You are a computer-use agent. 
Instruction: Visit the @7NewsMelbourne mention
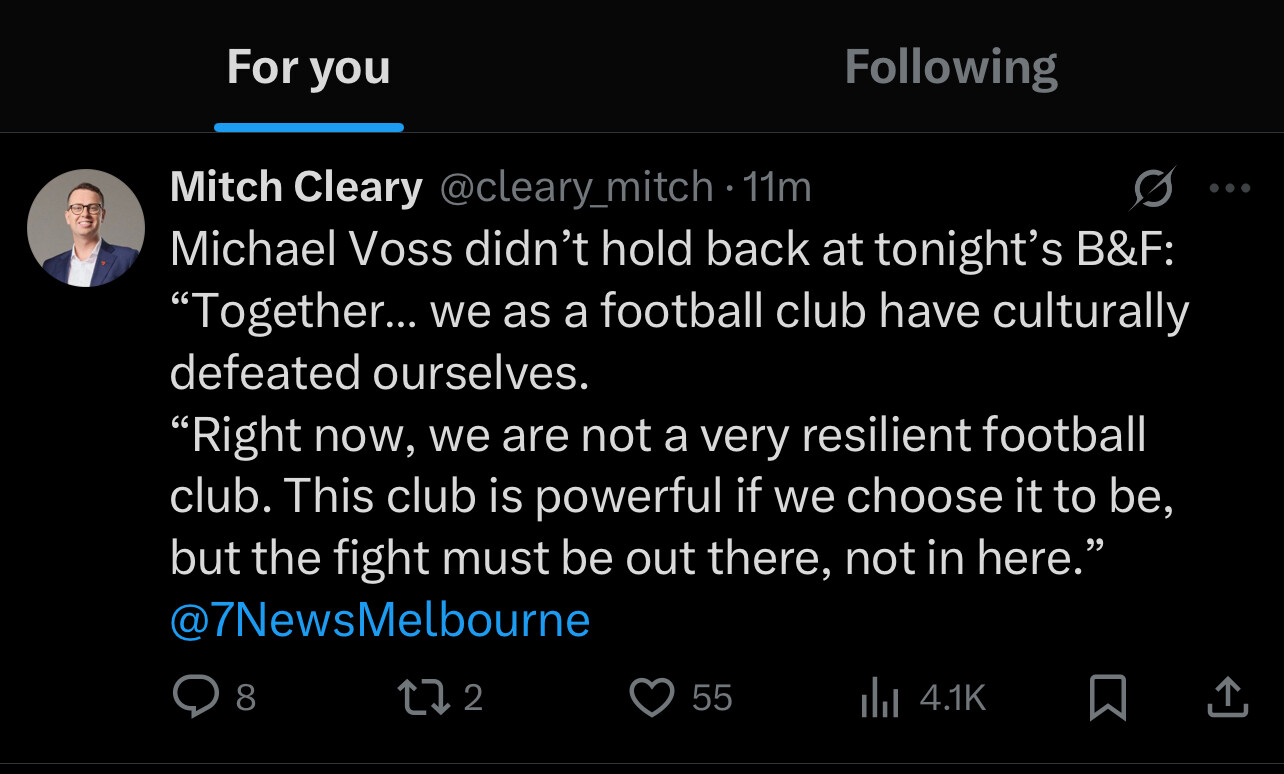click(380, 620)
